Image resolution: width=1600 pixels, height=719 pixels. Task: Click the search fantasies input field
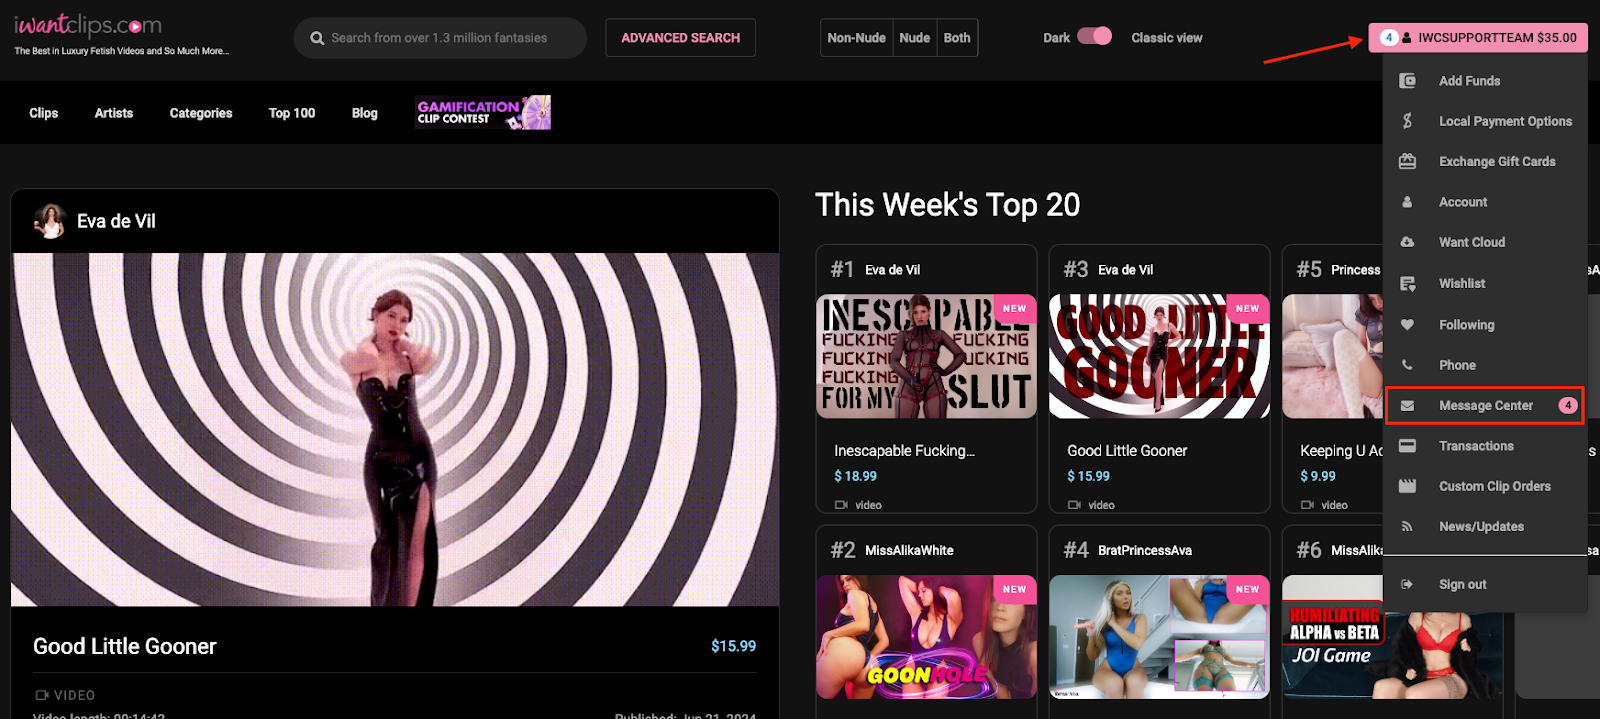440,38
